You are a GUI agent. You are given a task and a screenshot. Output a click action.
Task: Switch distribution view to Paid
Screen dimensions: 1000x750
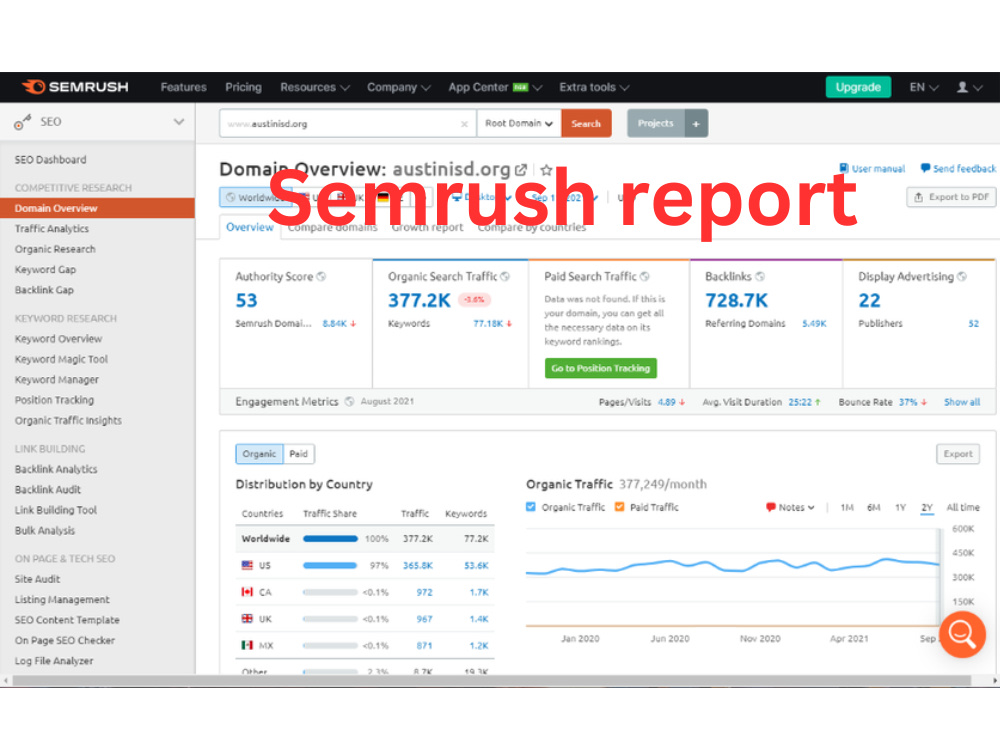tap(299, 453)
